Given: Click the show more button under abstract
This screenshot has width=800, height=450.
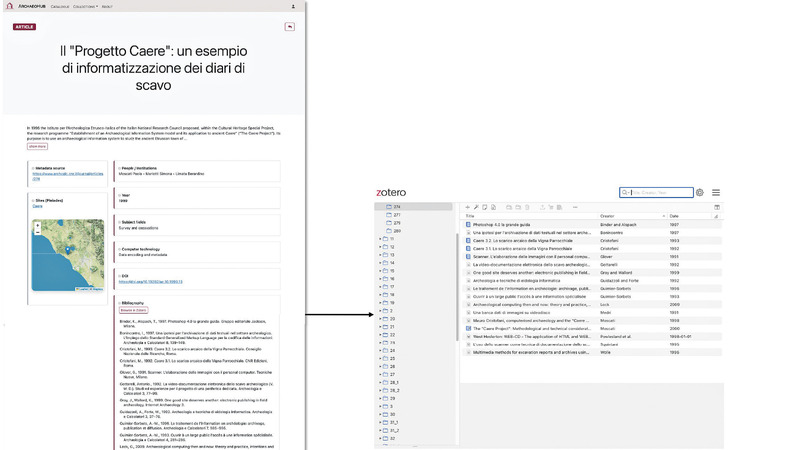Looking at the screenshot, I should [37, 146].
